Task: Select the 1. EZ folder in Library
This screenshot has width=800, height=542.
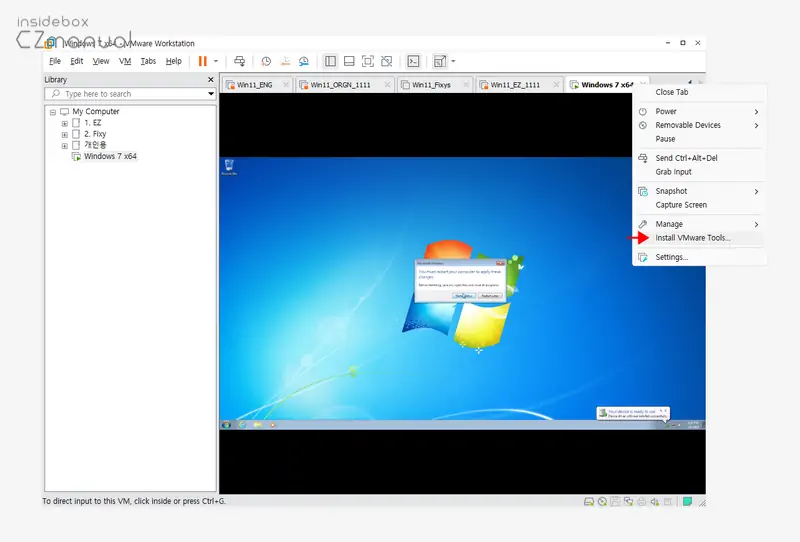Action: tap(92, 123)
